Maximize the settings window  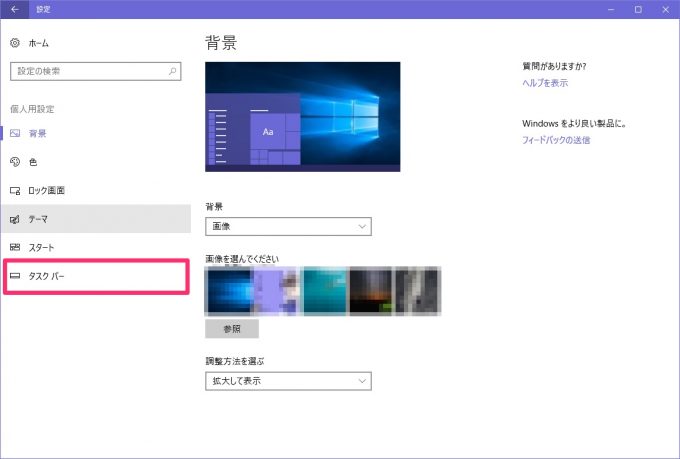(x=638, y=9)
